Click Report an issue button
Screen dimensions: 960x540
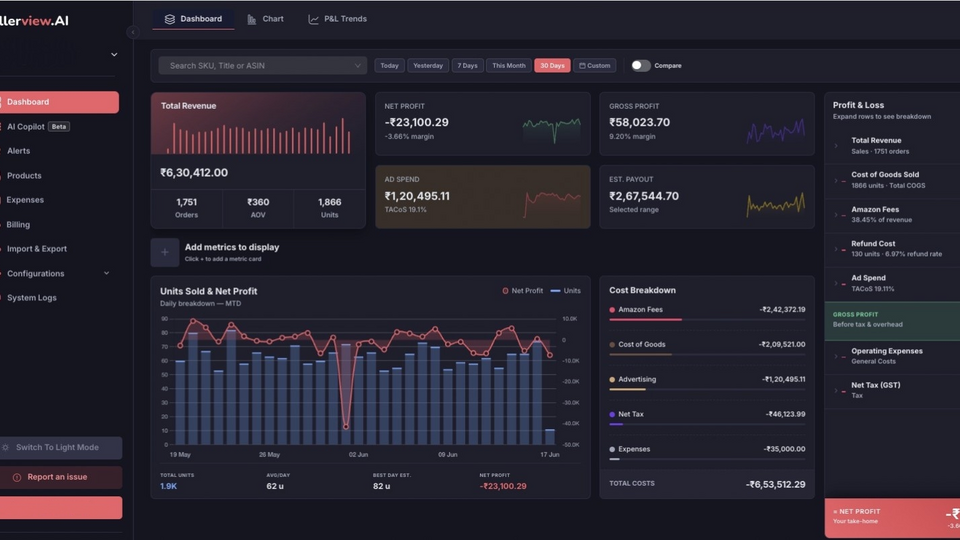point(61,478)
